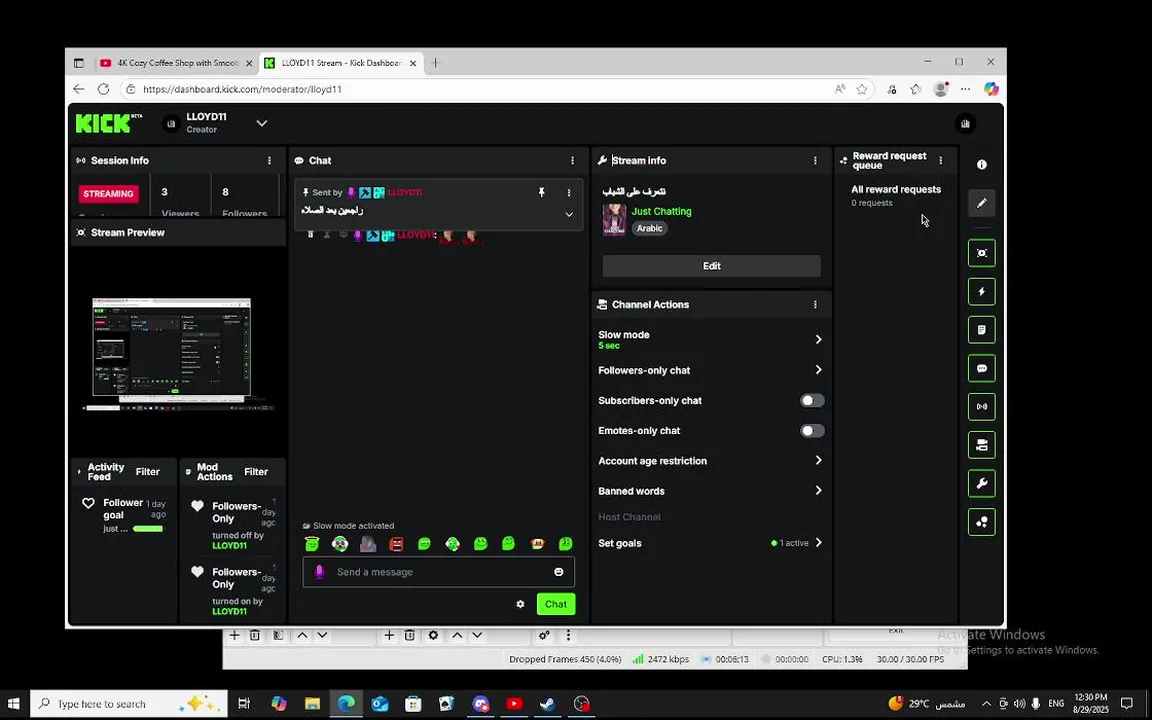Screen dimensions: 1152x720
Task: Click the Windows taskbar search box
Action: 129,704
